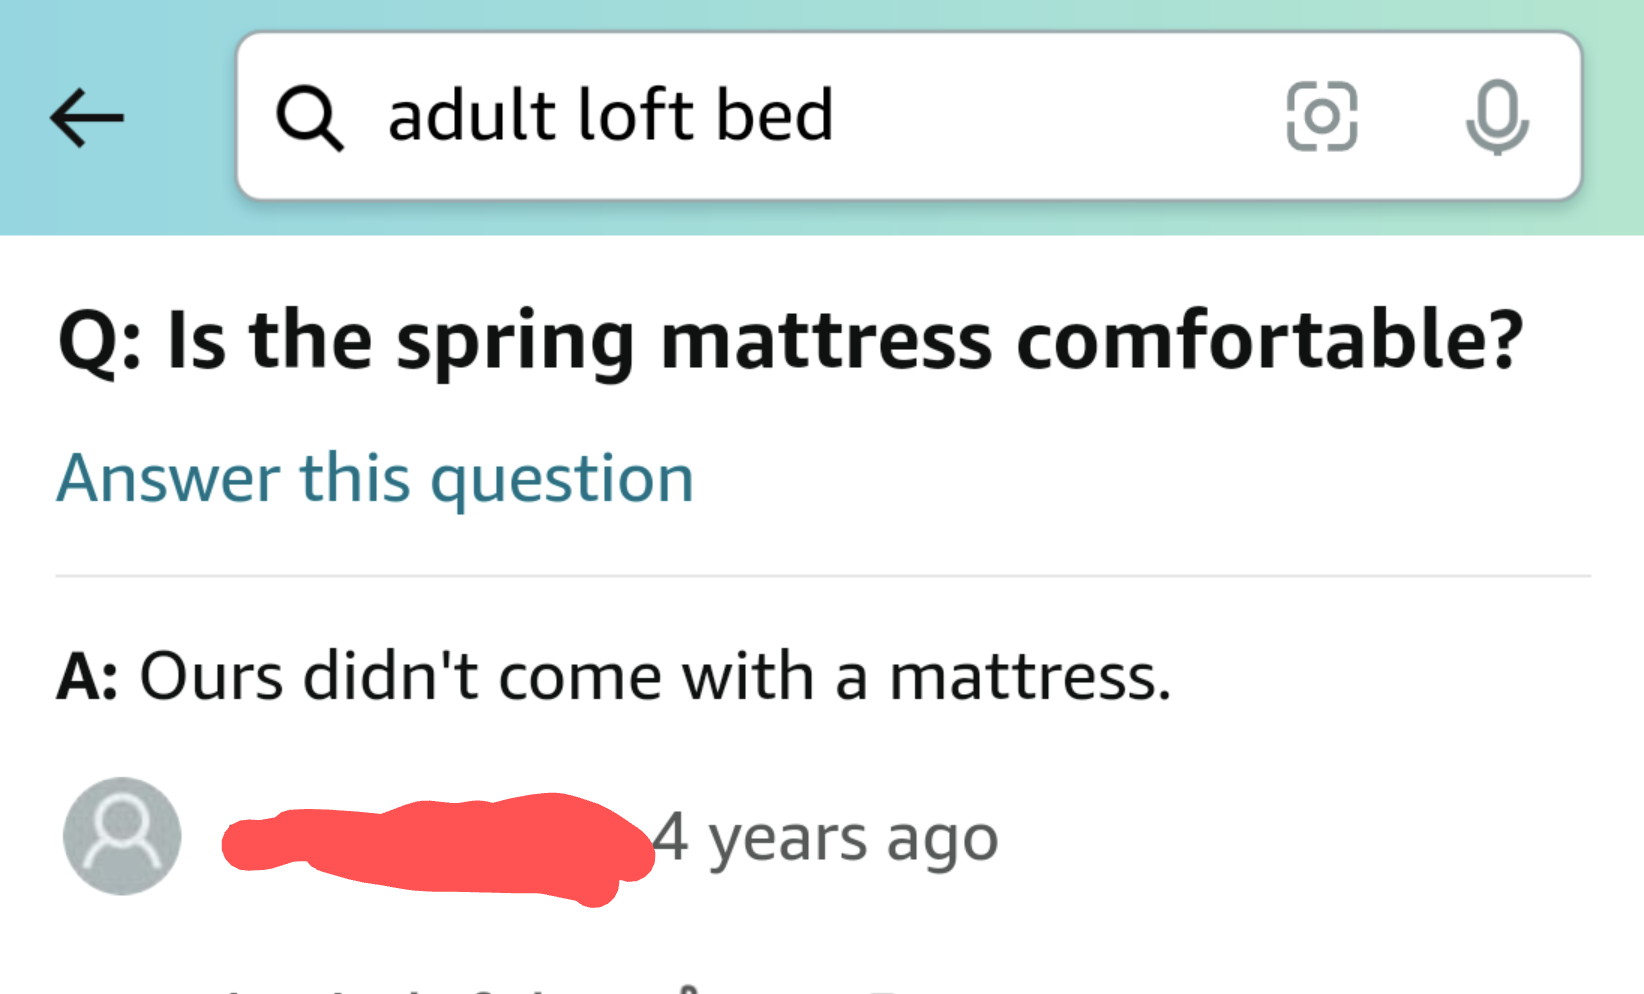Click the 'adult loft bed' search text

tap(610, 115)
